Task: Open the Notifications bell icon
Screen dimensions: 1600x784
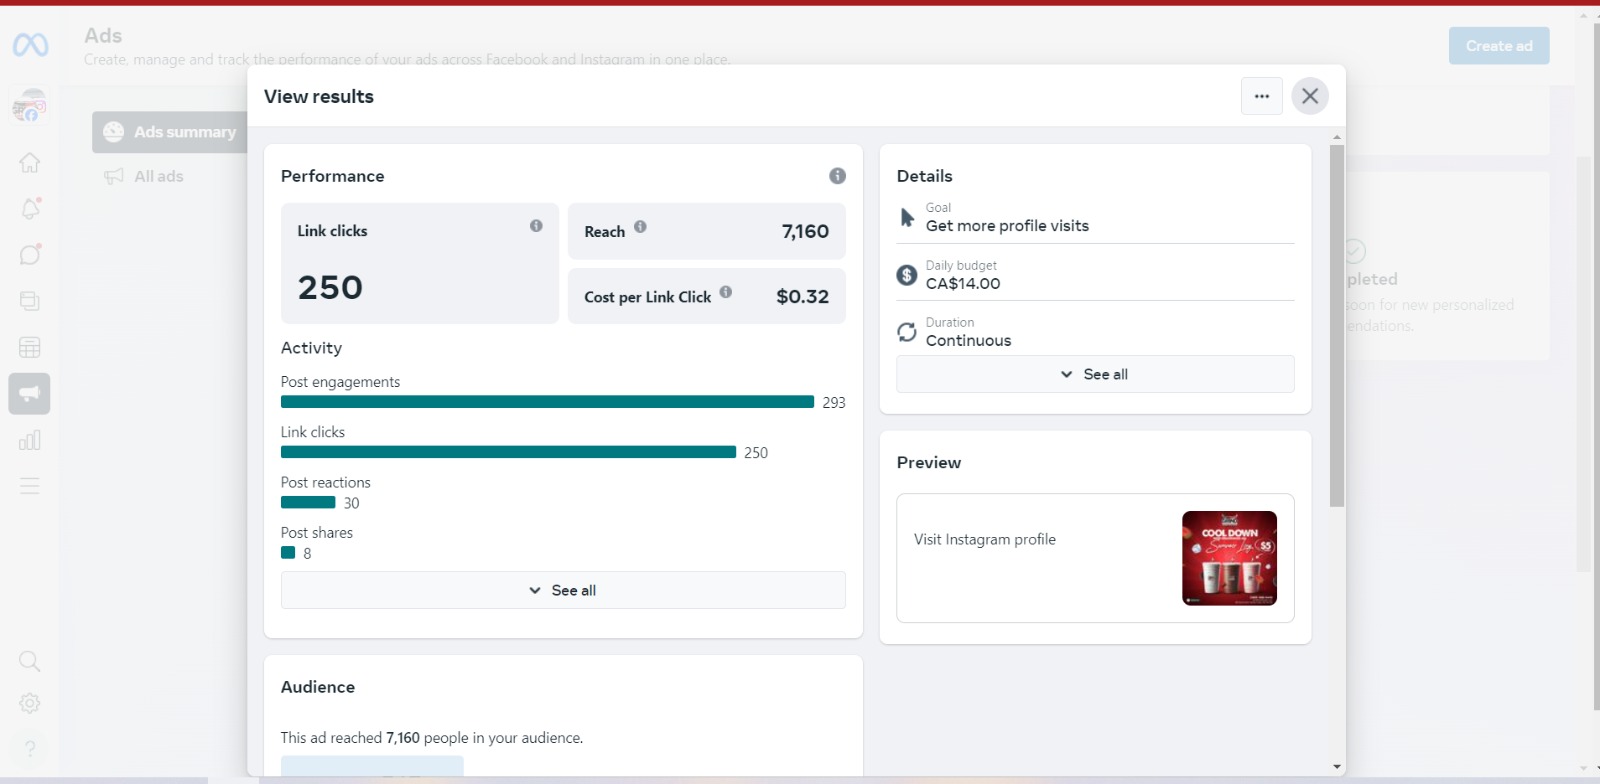Action: click(x=30, y=209)
